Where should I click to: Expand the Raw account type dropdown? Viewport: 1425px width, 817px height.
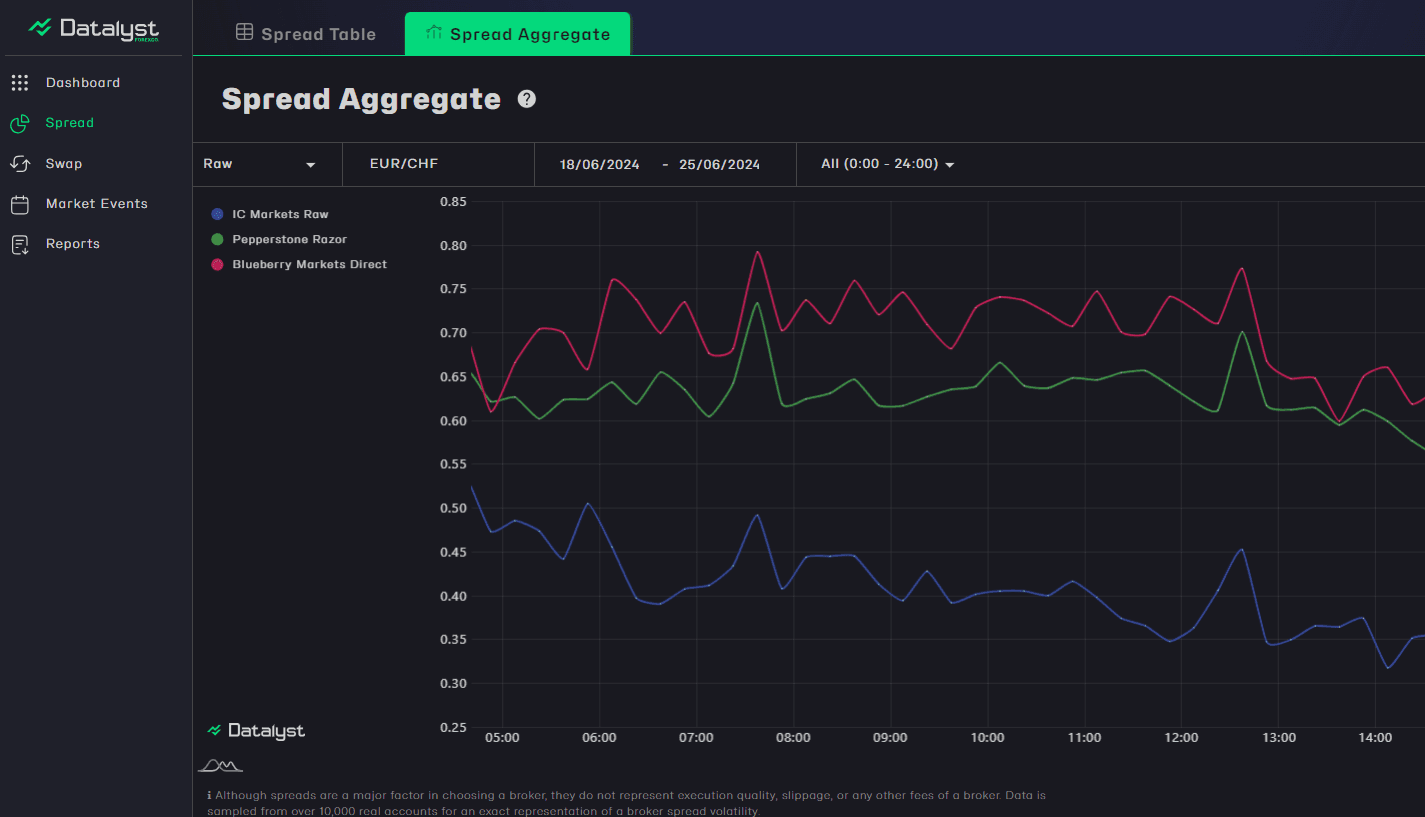(260, 164)
